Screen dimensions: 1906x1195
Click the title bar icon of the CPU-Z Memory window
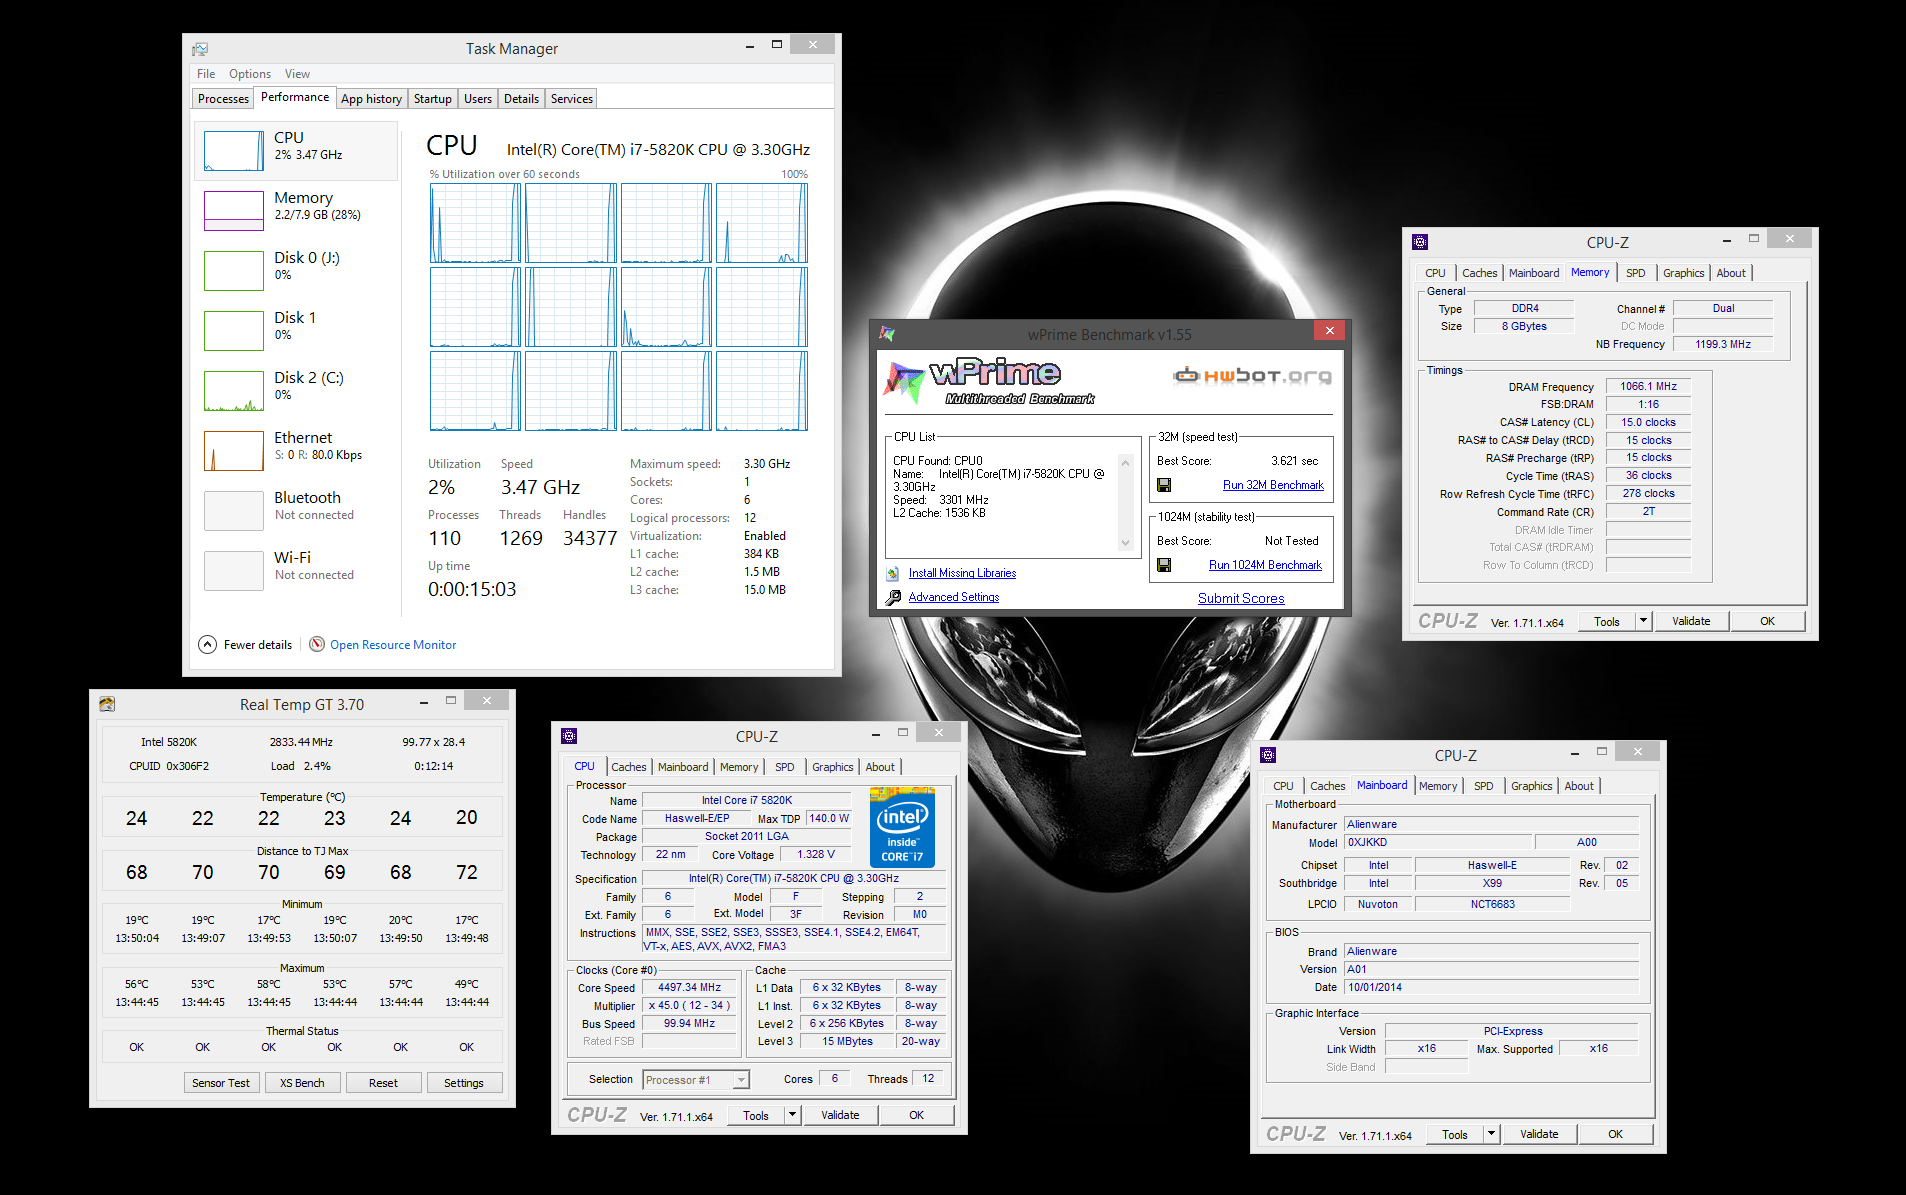coord(1420,241)
